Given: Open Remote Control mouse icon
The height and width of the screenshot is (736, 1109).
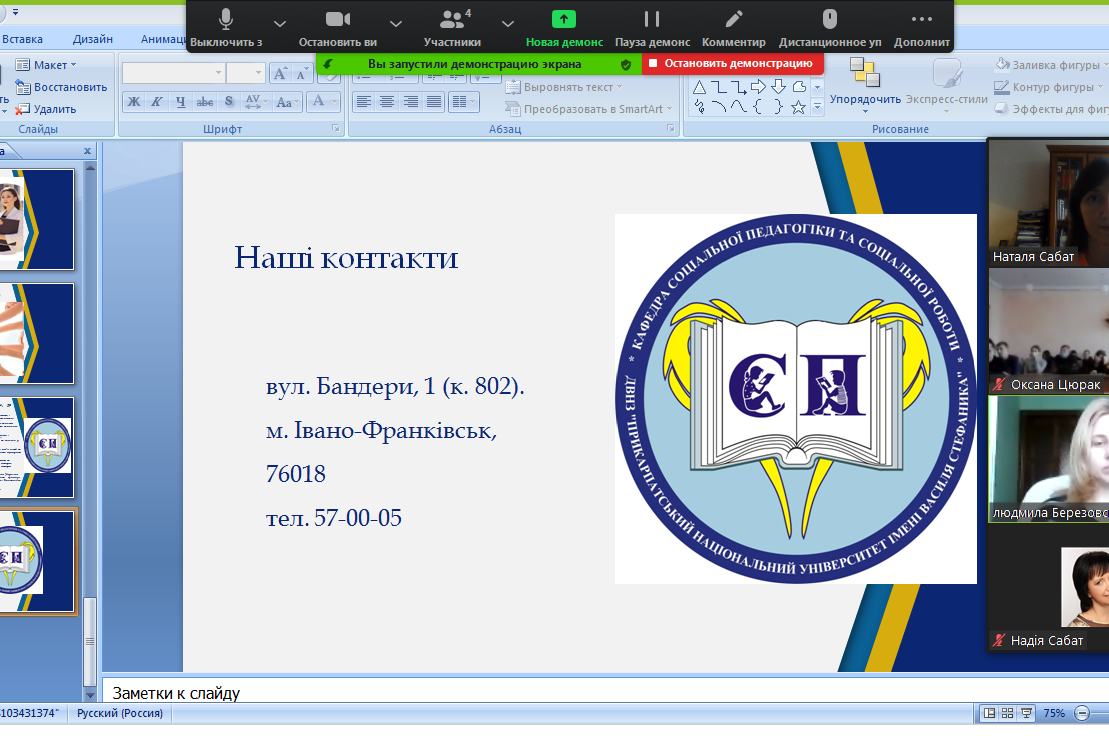Looking at the screenshot, I should (829, 20).
